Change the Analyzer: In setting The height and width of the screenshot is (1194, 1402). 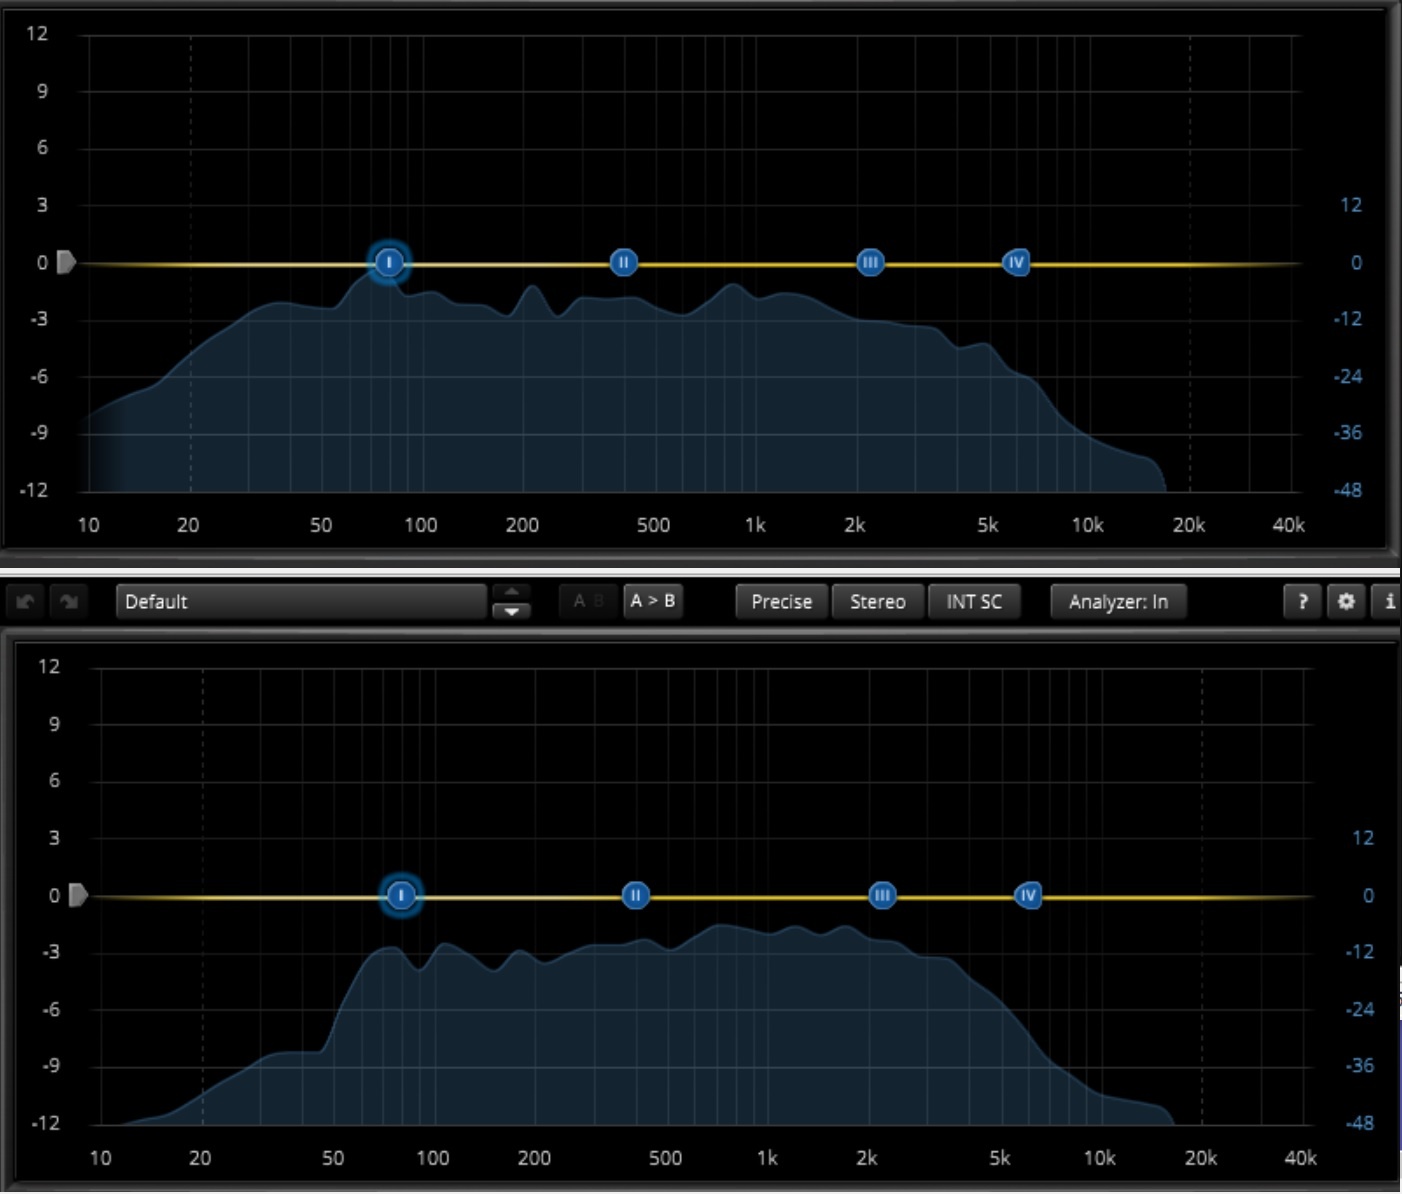point(1117,601)
